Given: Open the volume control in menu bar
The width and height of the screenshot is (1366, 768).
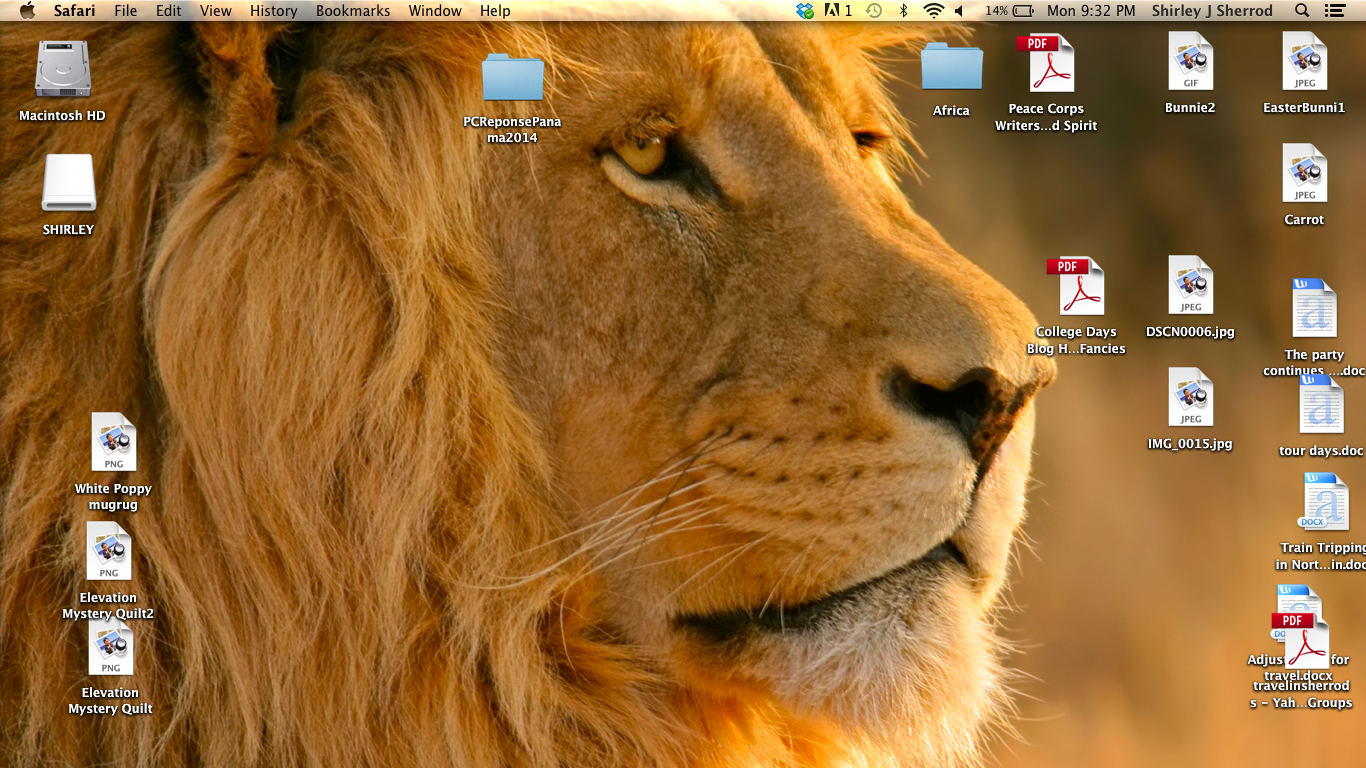Looking at the screenshot, I should (959, 11).
